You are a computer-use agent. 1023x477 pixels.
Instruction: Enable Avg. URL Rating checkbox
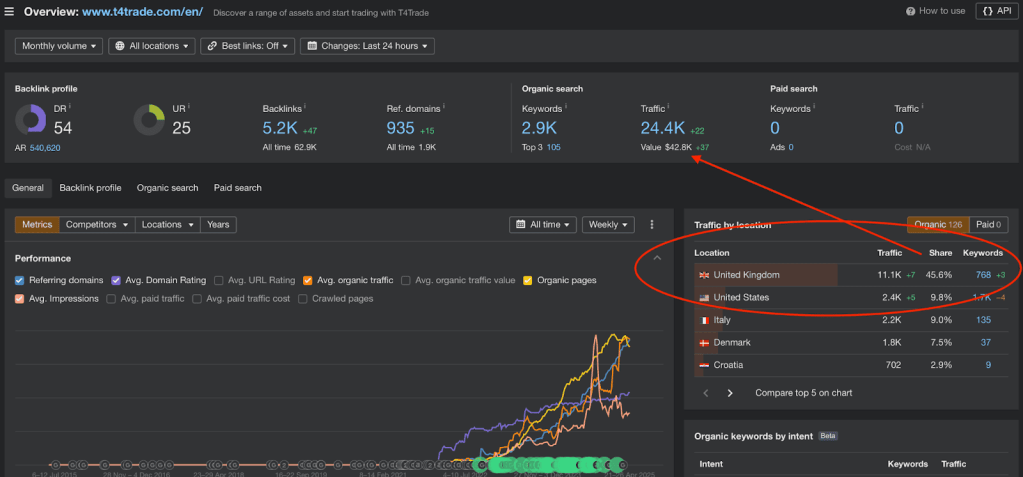[219, 280]
